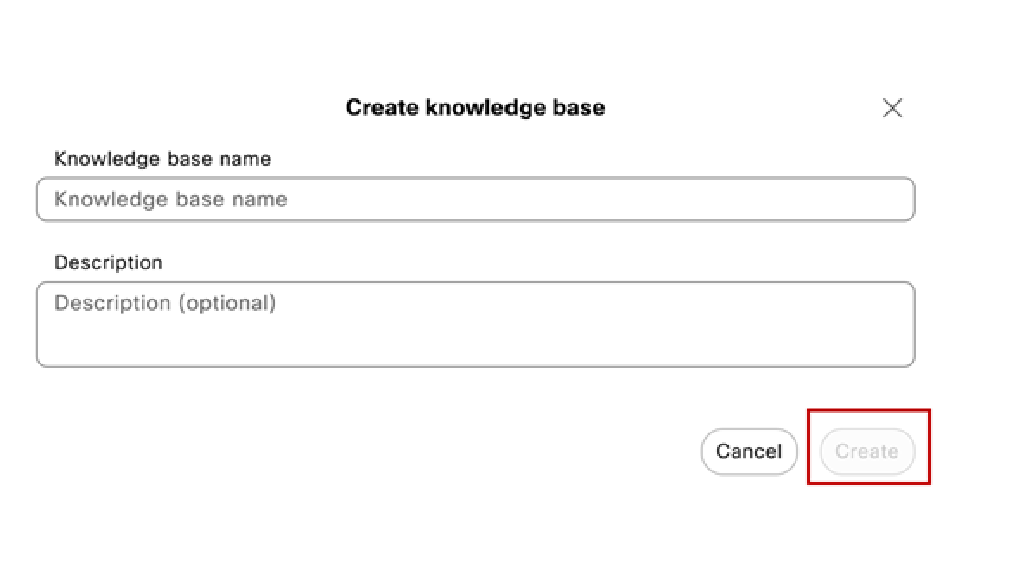Click the greyed-out Create button outlined in red

coord(868,451)
